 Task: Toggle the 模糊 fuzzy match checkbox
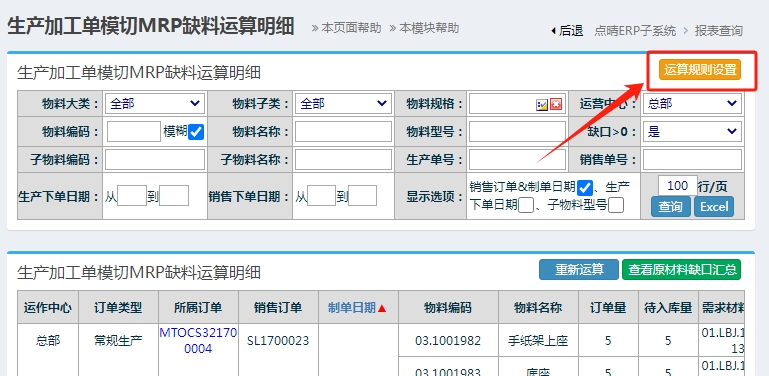point(196,132)
